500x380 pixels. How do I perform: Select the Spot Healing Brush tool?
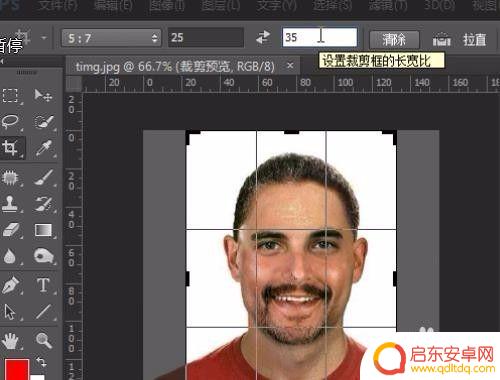(10, 177)
